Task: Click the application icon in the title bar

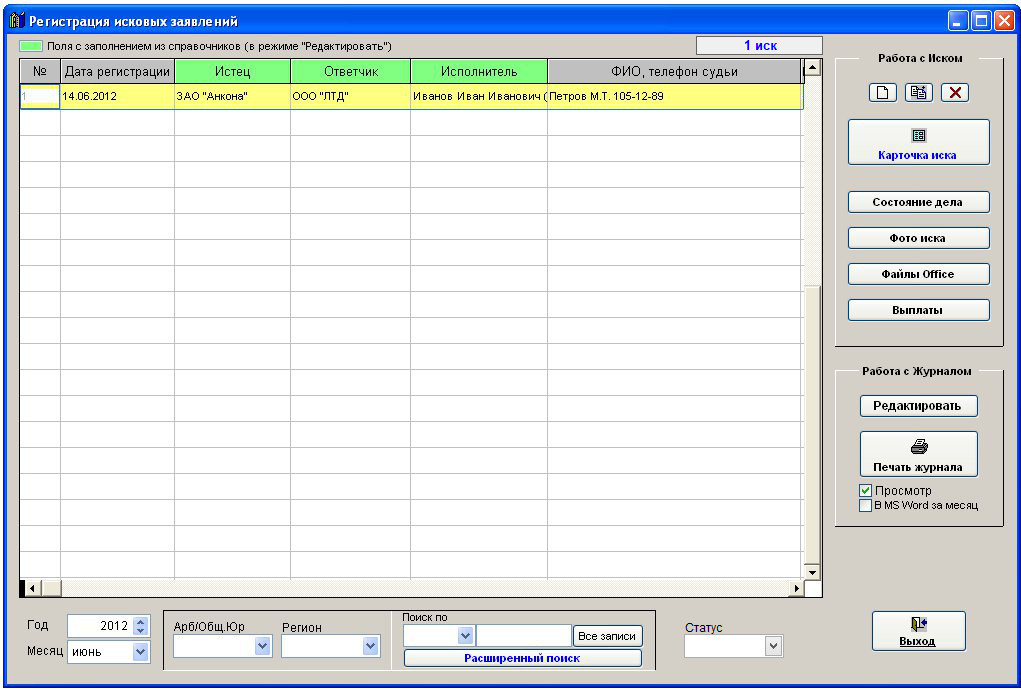Action: pyautogui.click(x=16, y=21)
